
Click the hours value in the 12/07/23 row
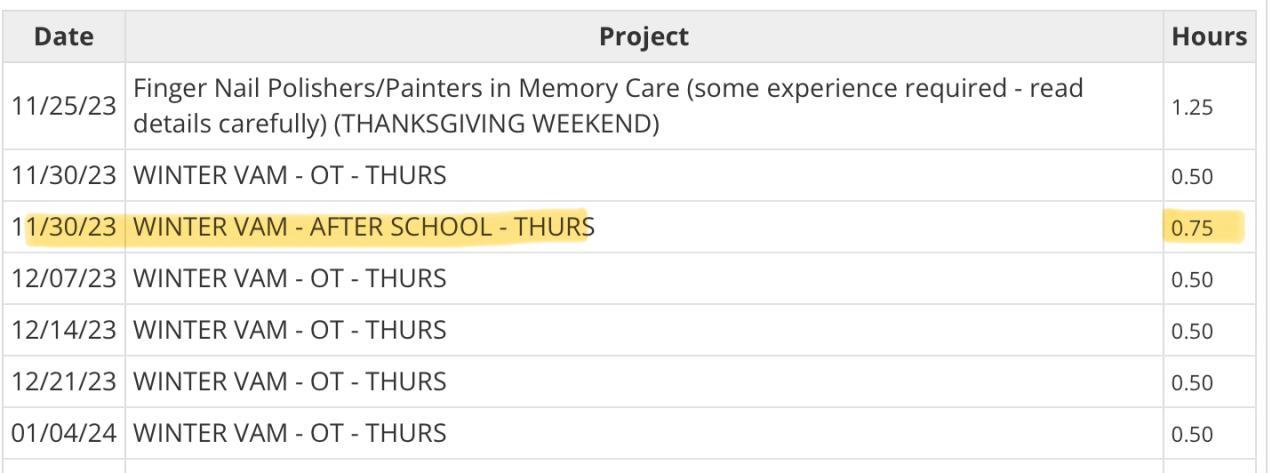(x=1193, y=280)
